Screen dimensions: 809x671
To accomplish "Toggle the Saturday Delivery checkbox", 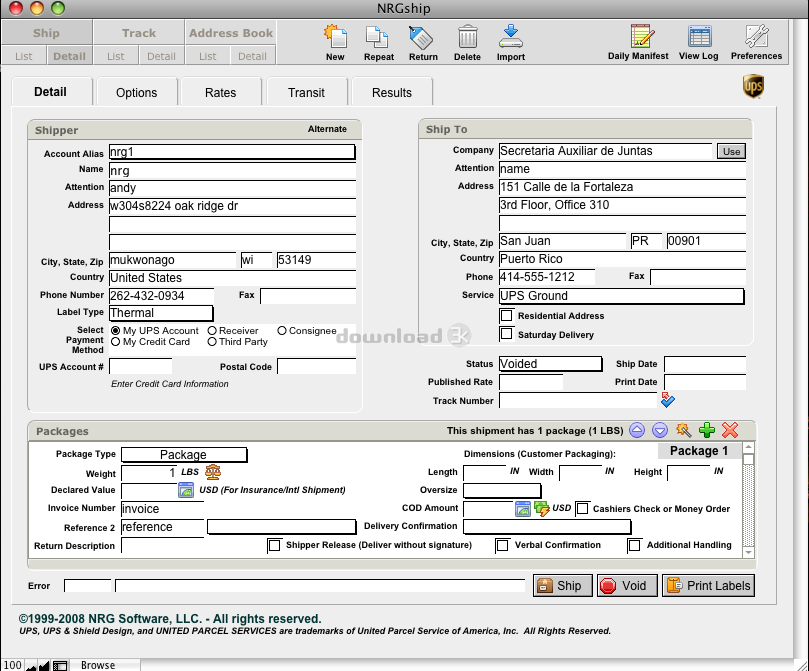I will (506, 334).
